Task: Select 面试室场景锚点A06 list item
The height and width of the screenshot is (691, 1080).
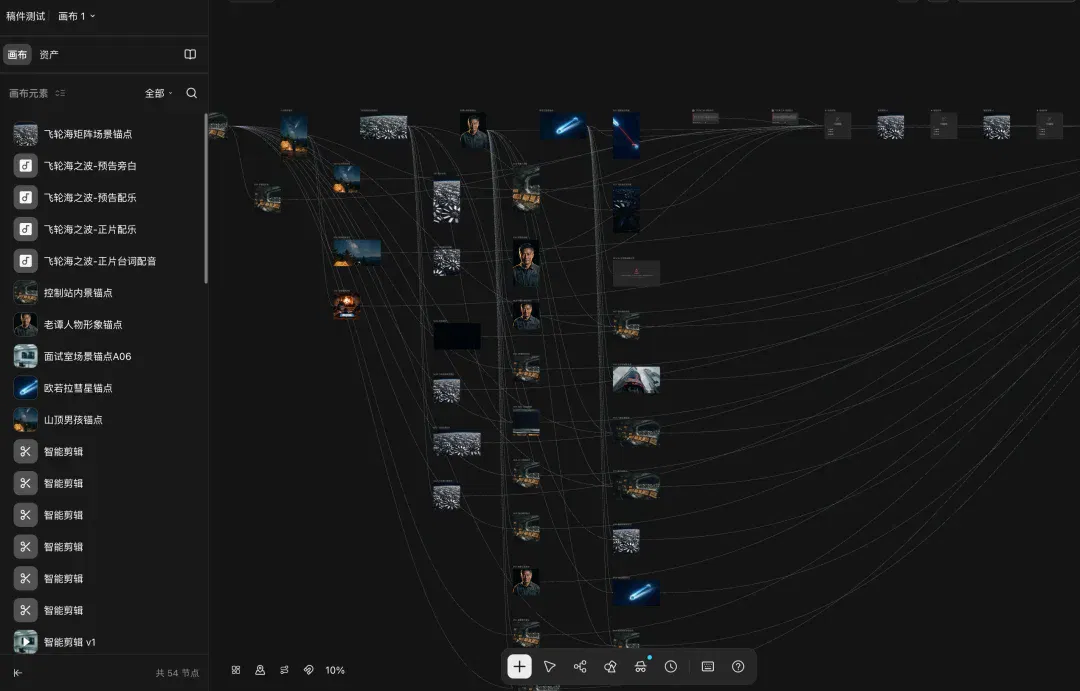Action: (103, 355)
